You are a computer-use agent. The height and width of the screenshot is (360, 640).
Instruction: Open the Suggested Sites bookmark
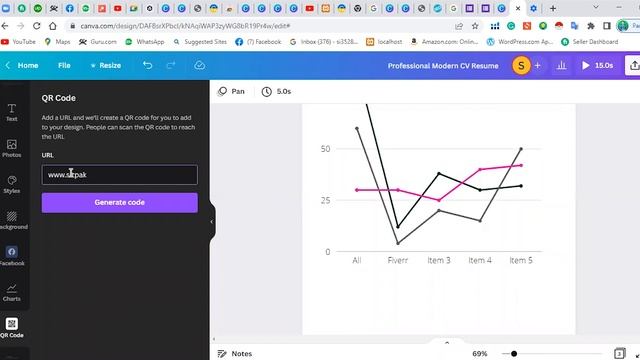pyautogui.click(x=200, y=42)
